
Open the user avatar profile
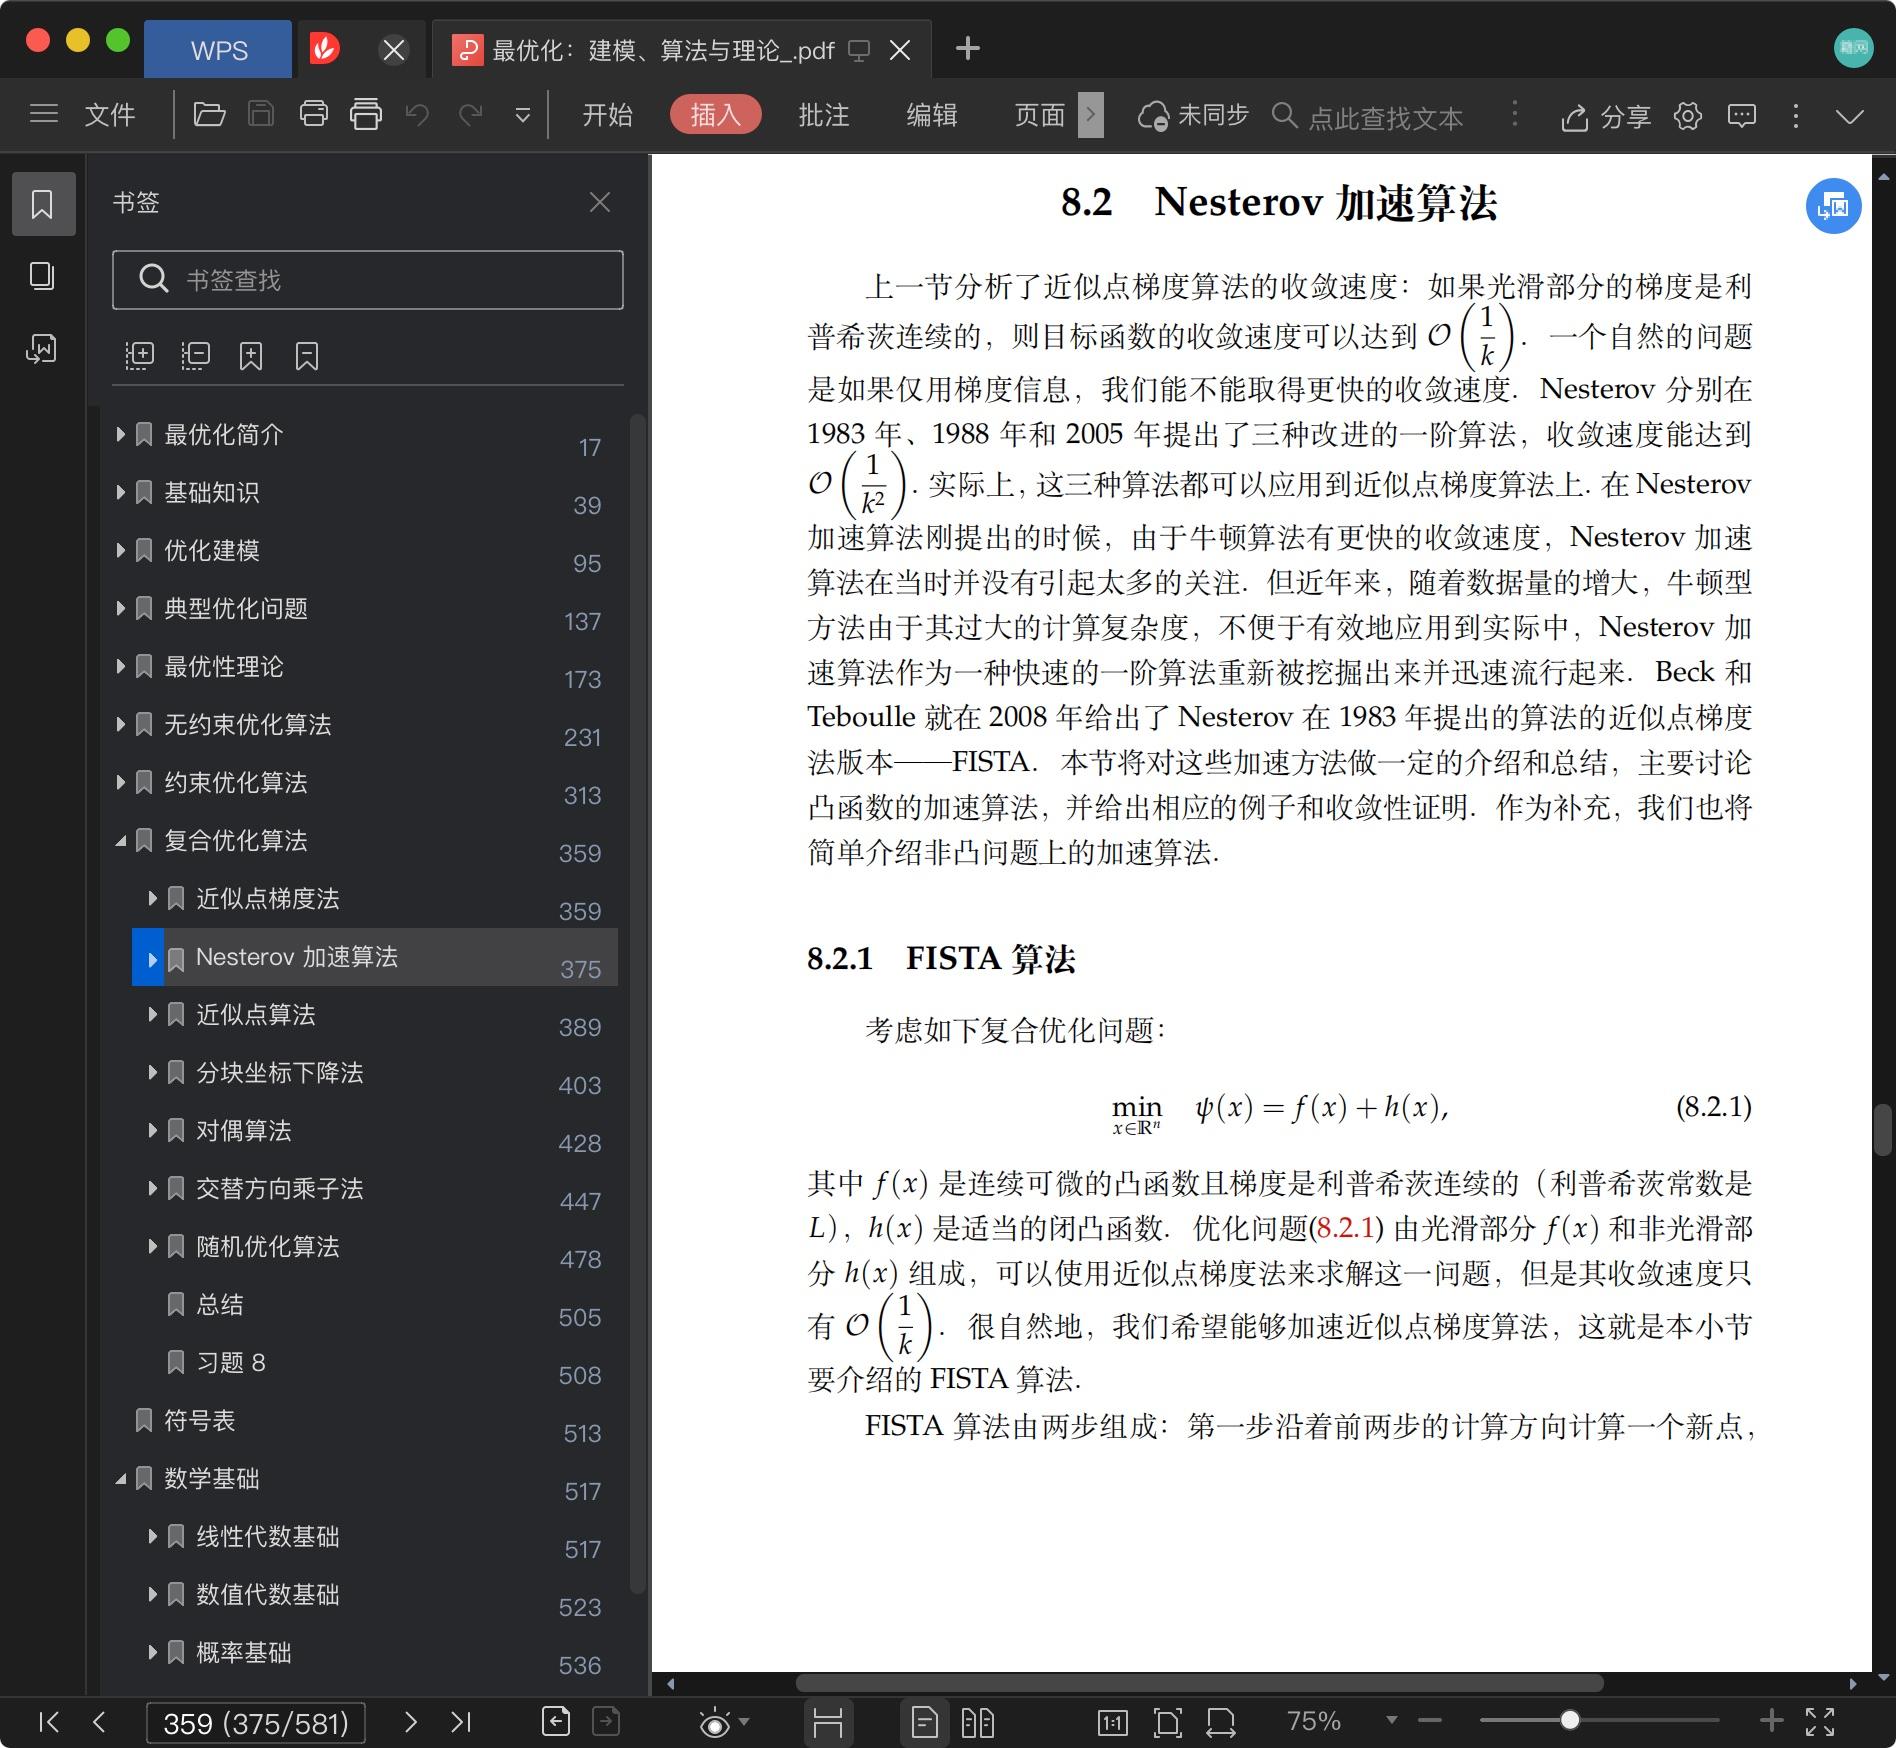coord(1853,47)
